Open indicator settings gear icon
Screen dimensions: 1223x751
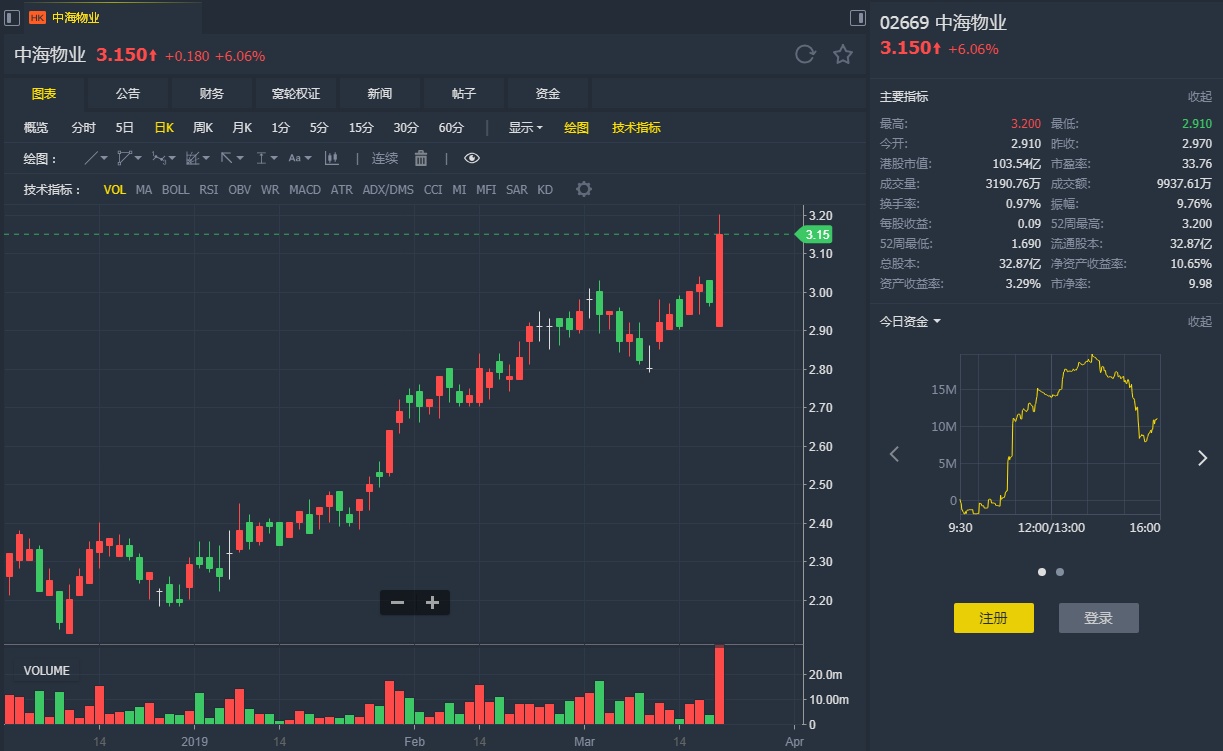[584, 190]
